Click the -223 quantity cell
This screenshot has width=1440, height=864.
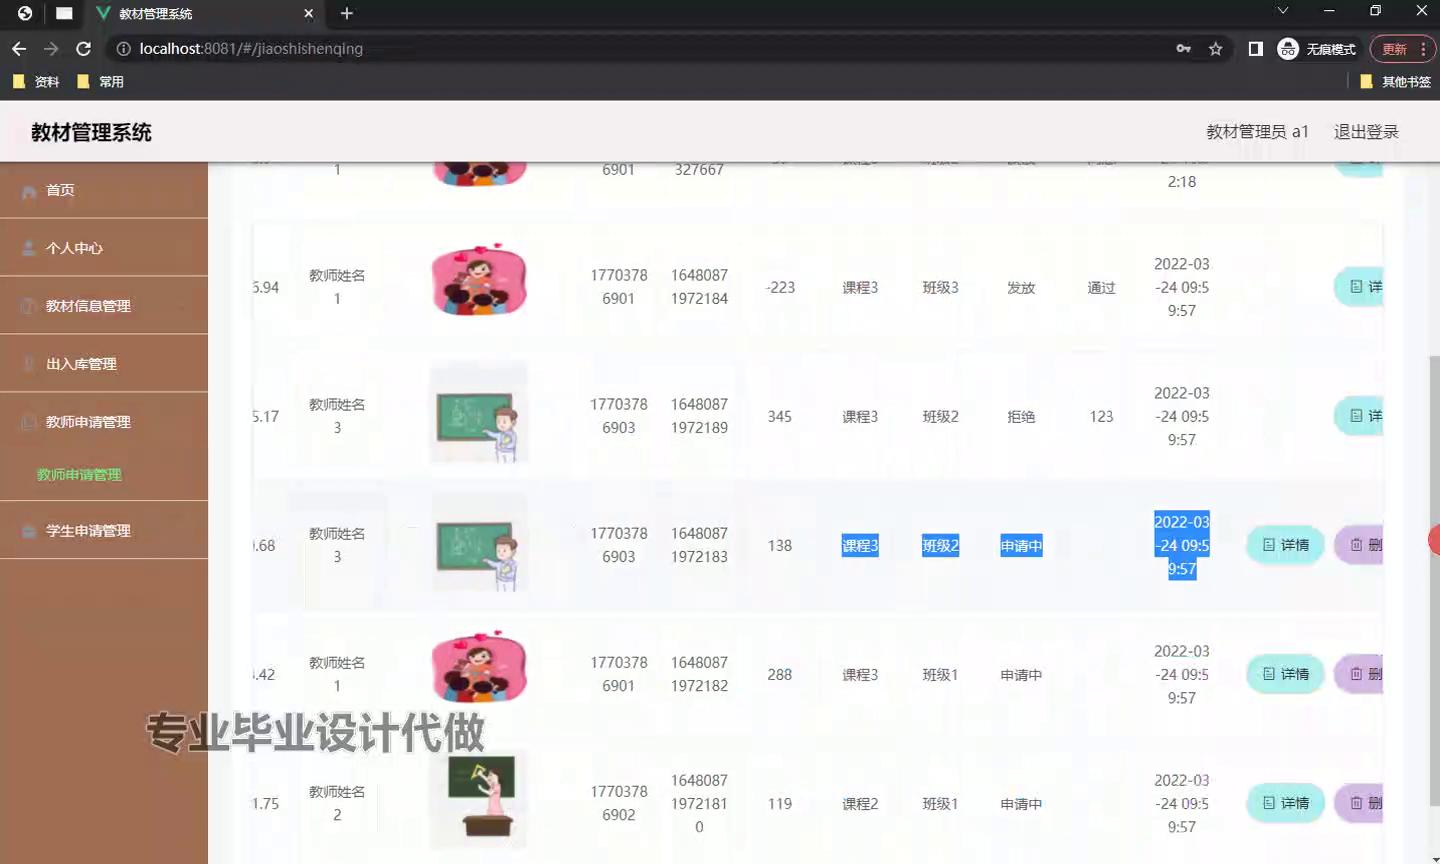780,288
